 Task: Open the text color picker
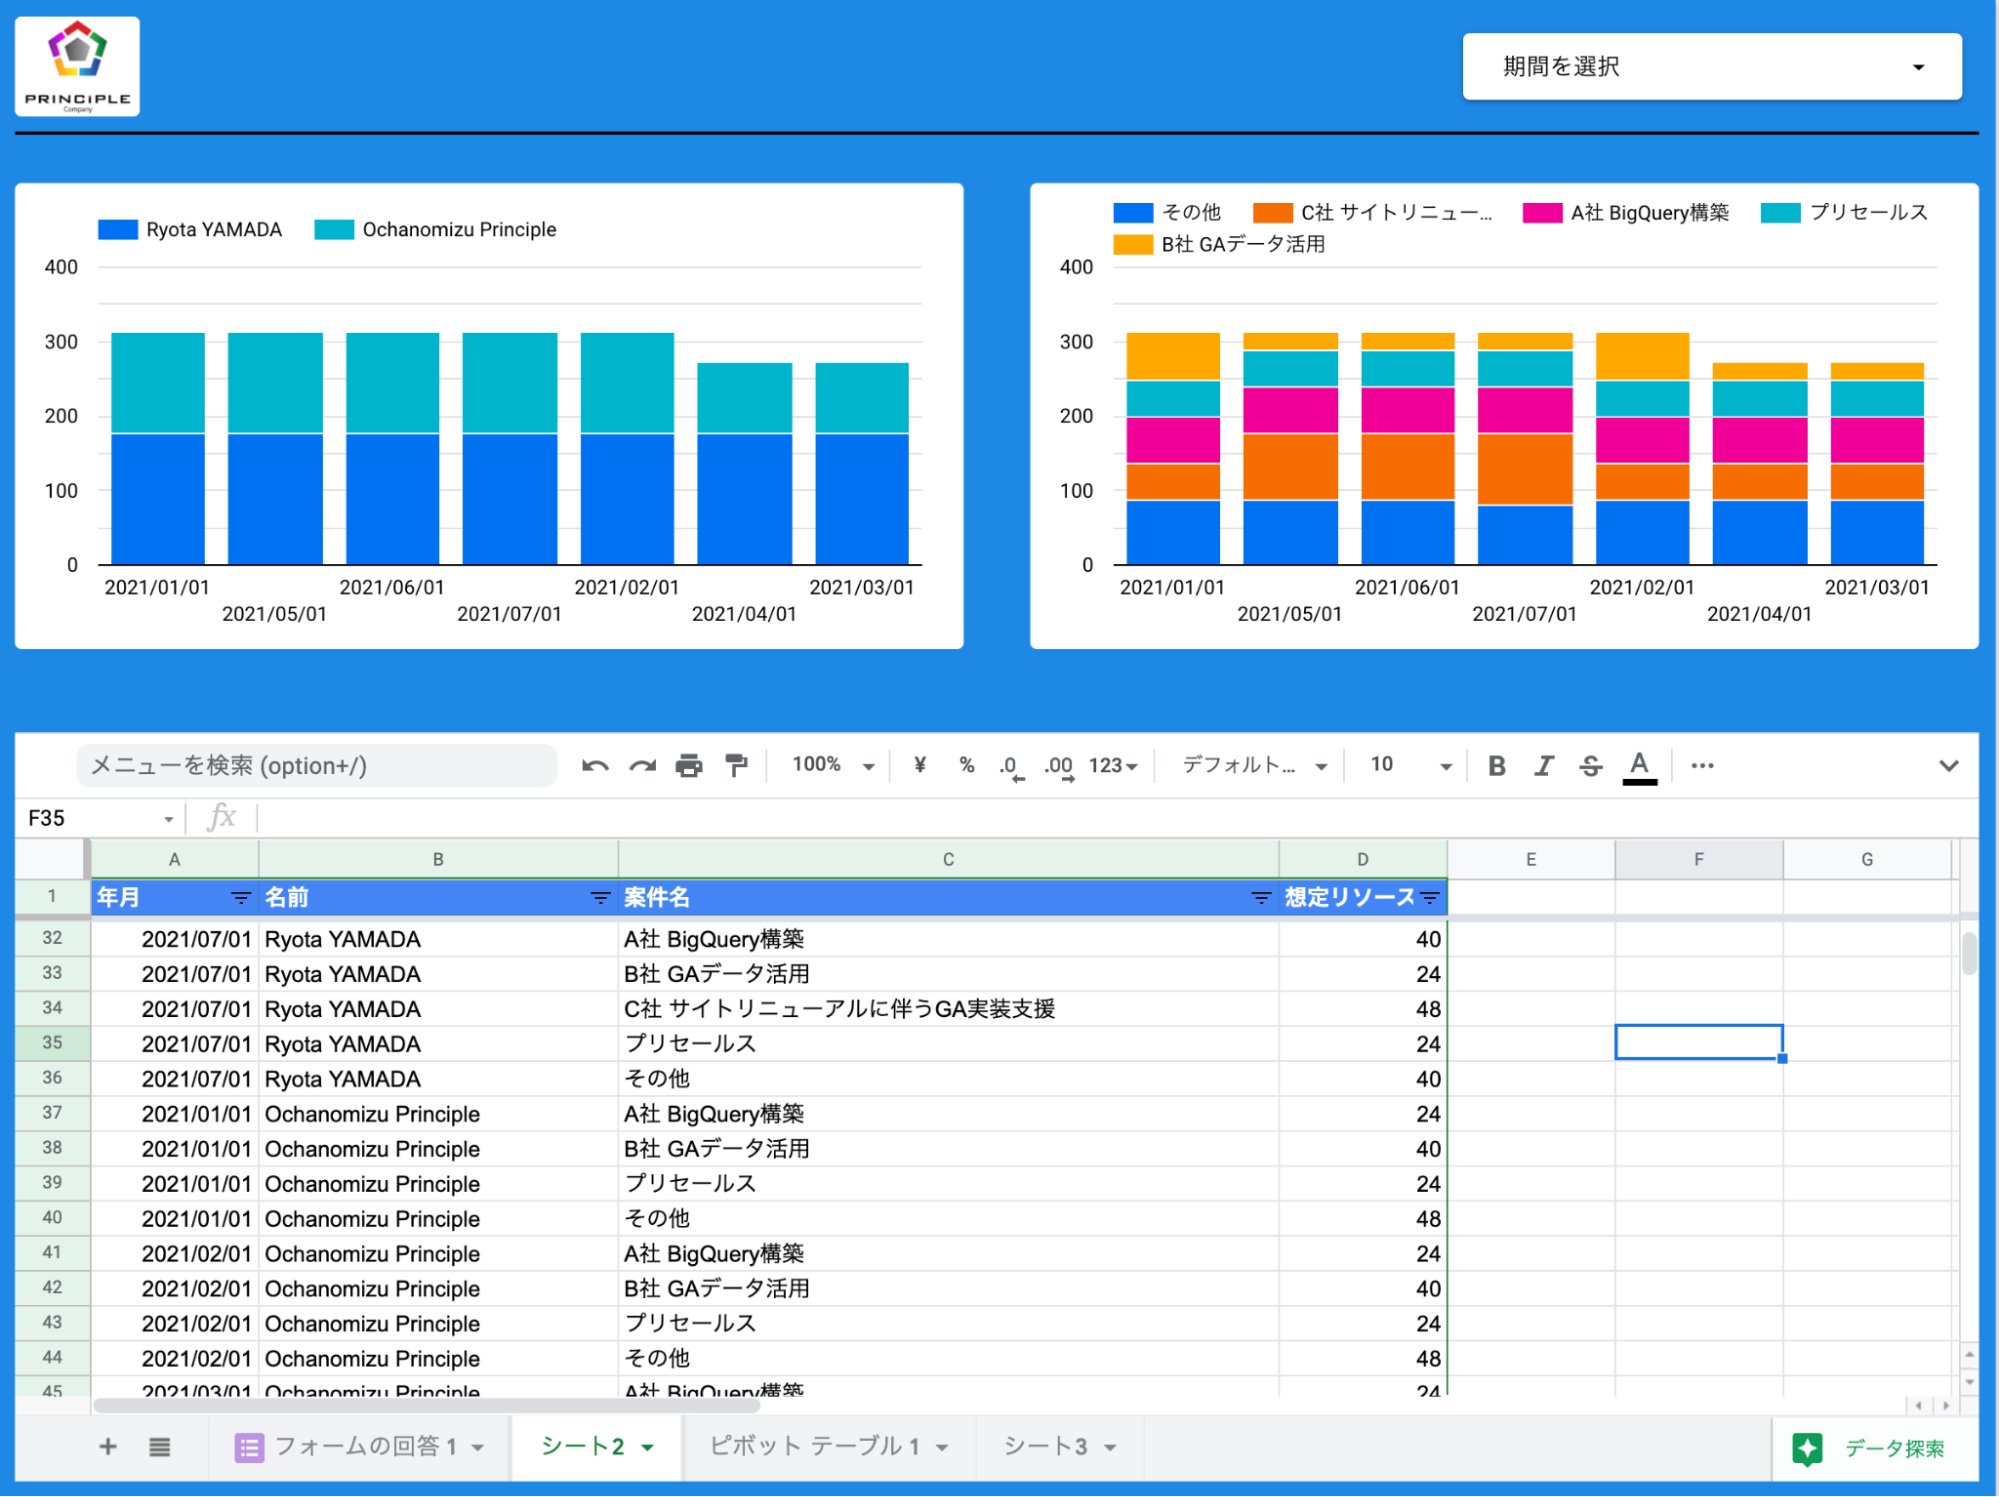(x=1639, y=766)
